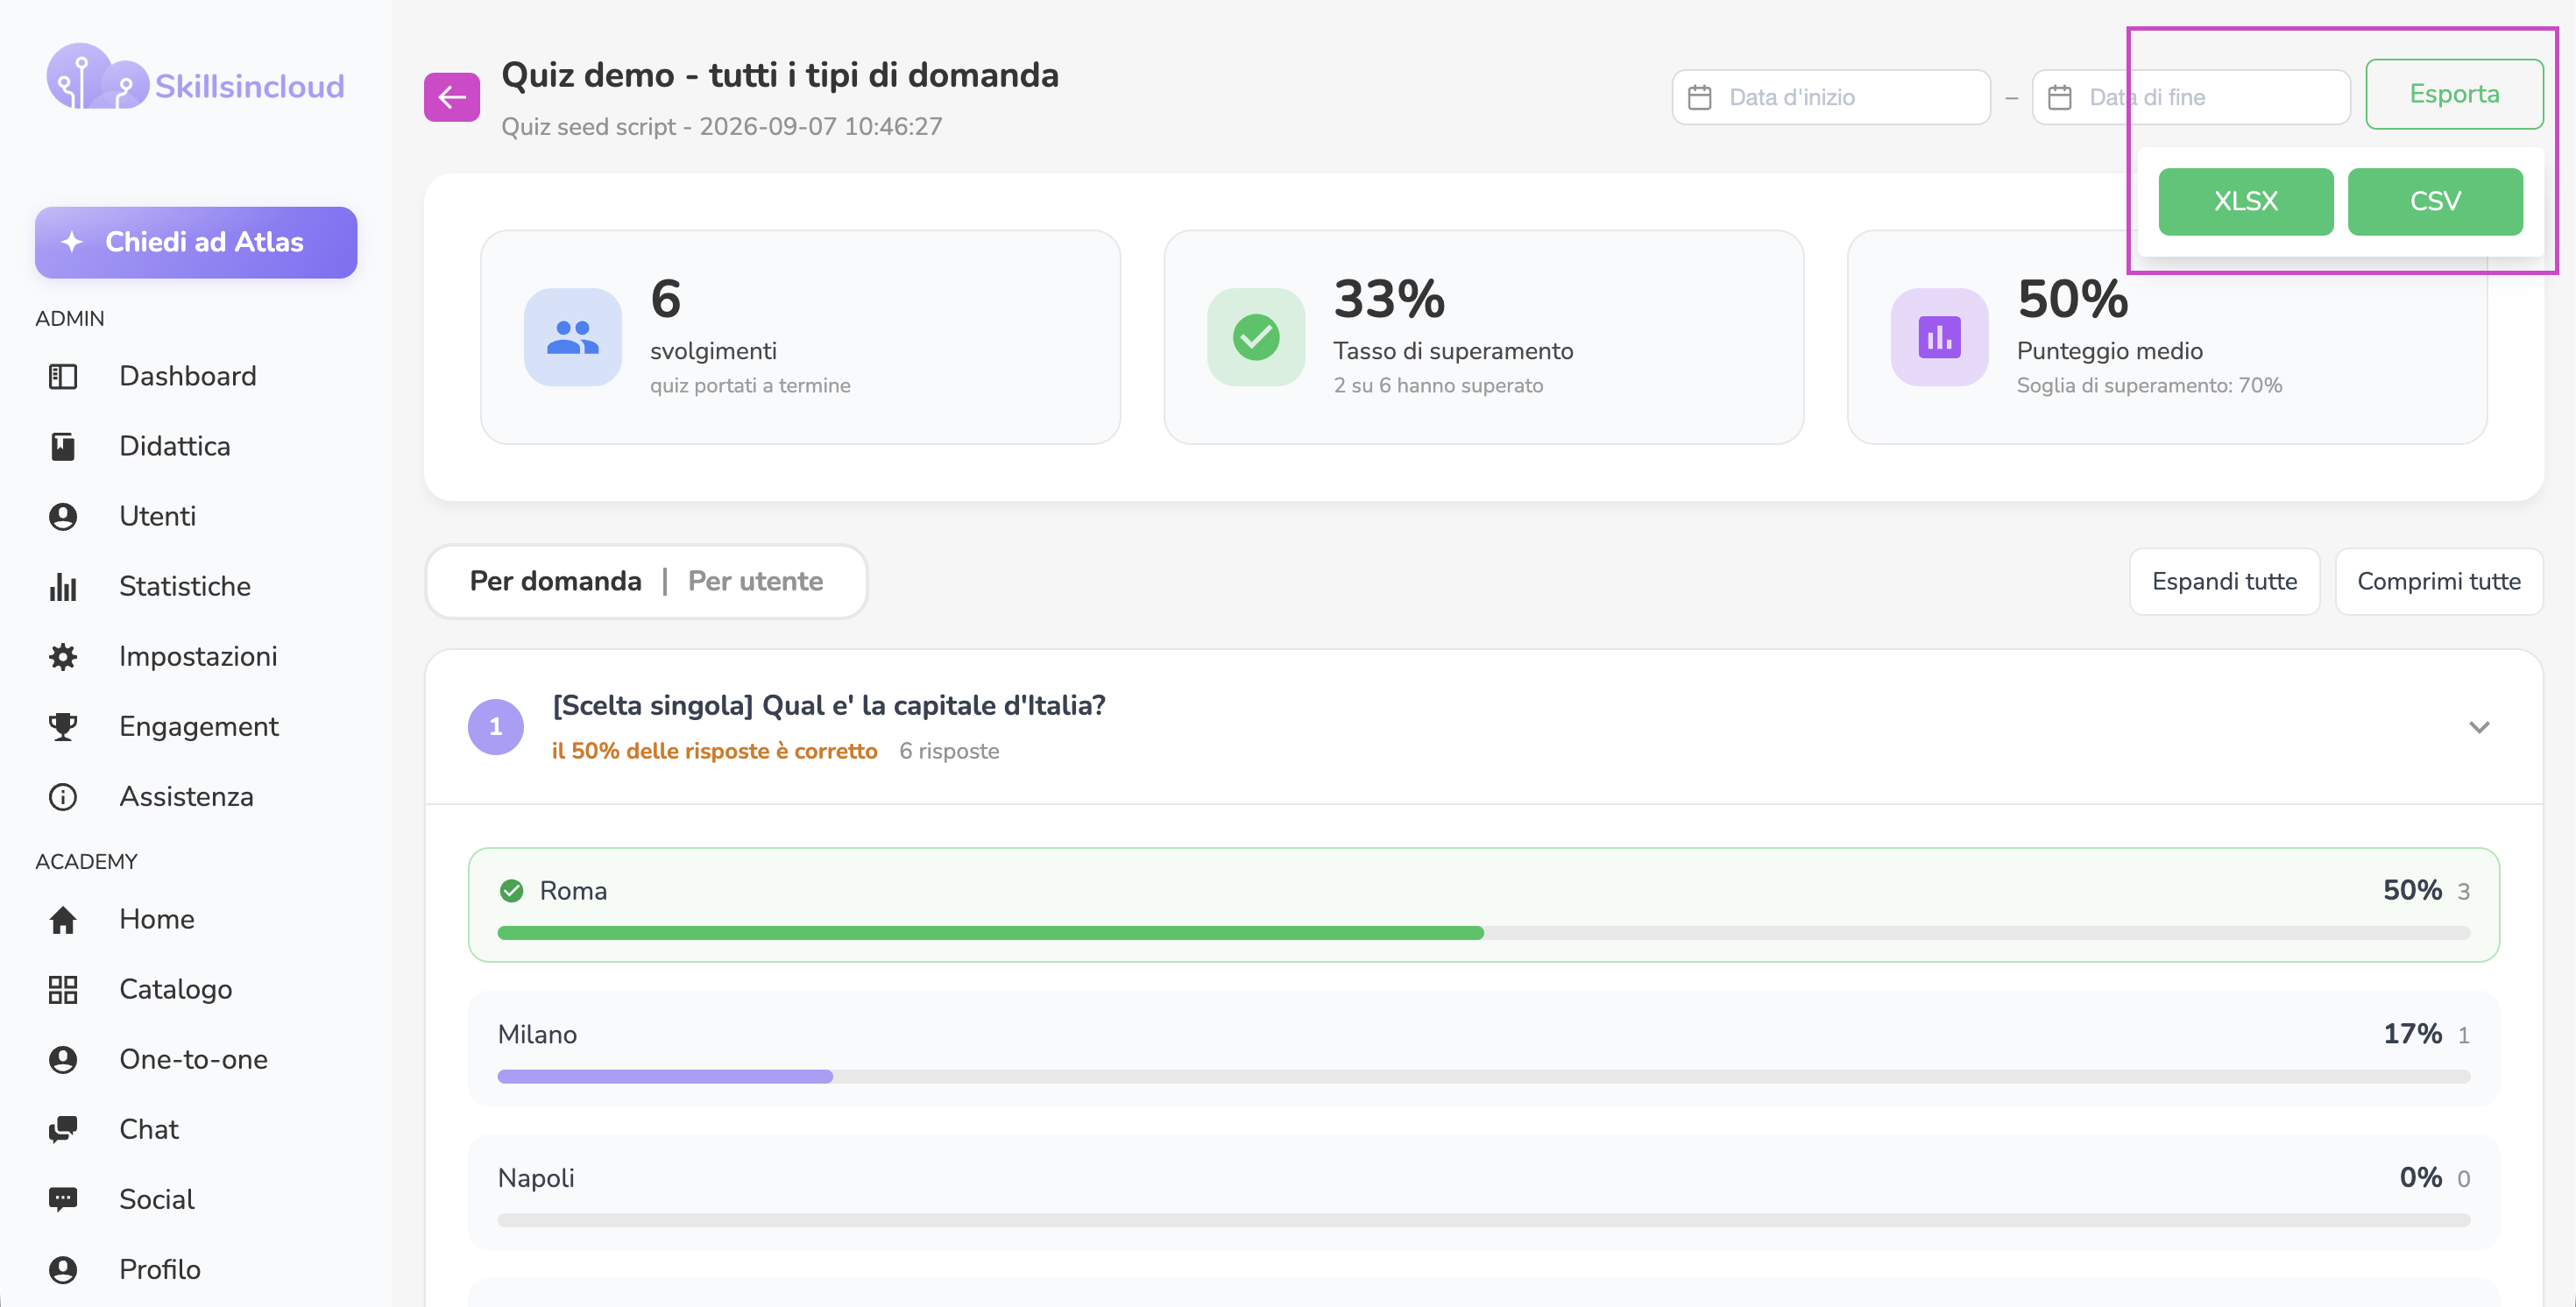
Task: Click the purple Punteggio medio chart icon
Action: [1939, 337]
